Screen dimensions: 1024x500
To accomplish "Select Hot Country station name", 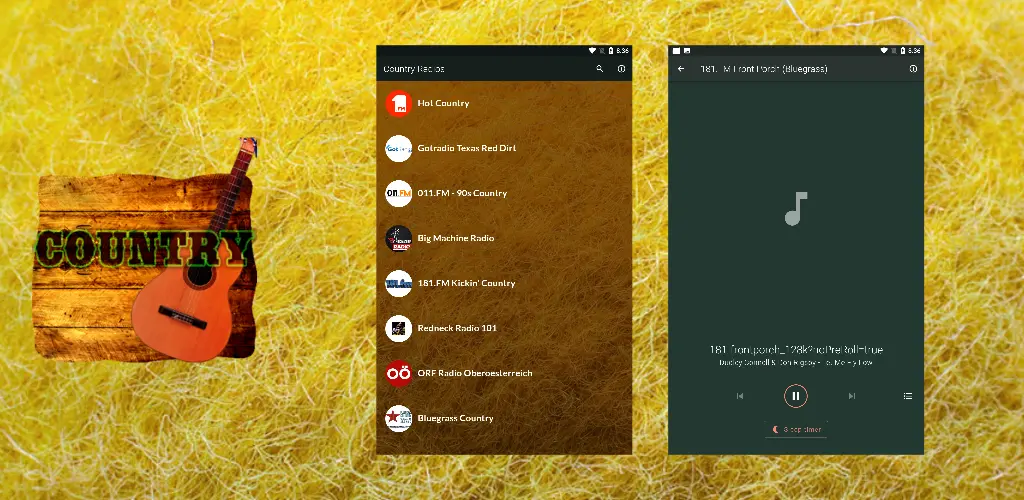I will click(443, 103).
